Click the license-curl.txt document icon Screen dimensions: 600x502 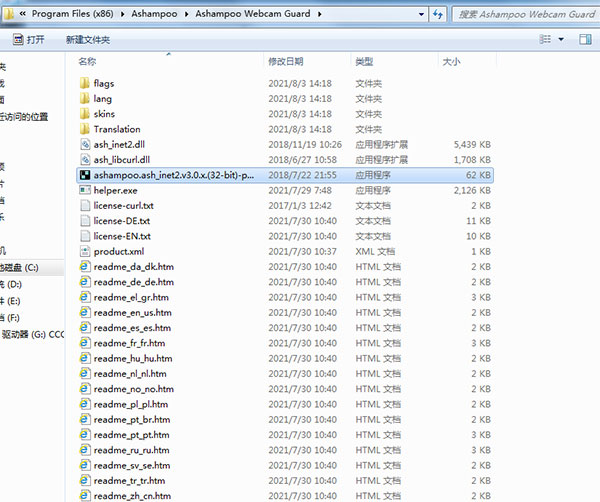pos(85,206)
